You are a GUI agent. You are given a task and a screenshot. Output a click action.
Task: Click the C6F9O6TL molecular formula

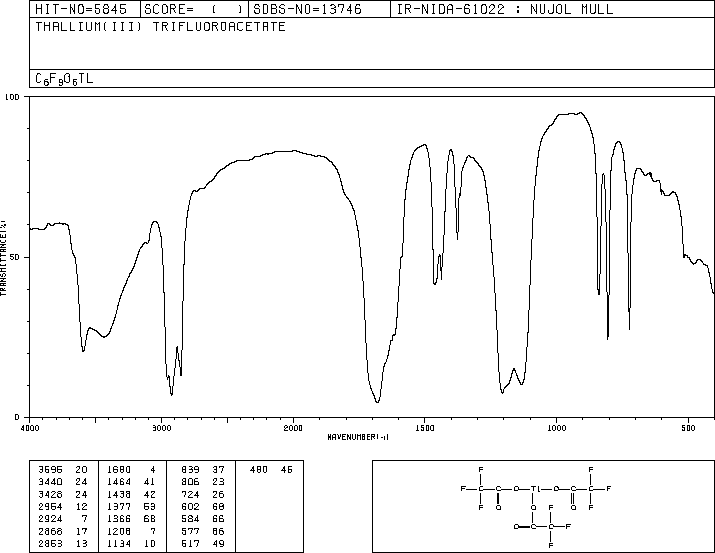point(64,79)
